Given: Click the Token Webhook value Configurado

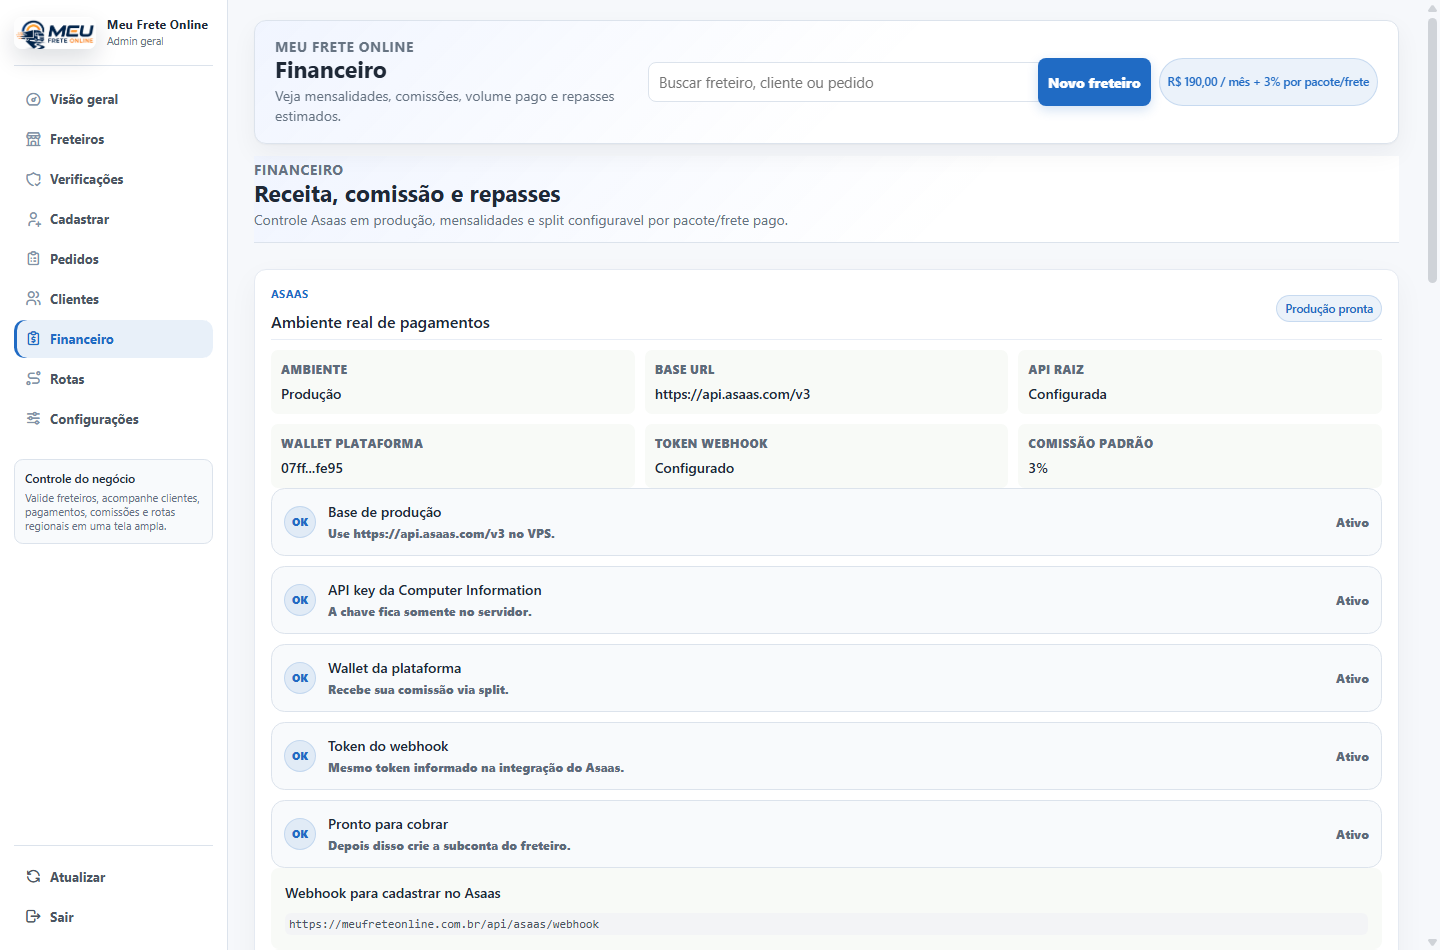Looking at the screenshot, I should (694, 468).
